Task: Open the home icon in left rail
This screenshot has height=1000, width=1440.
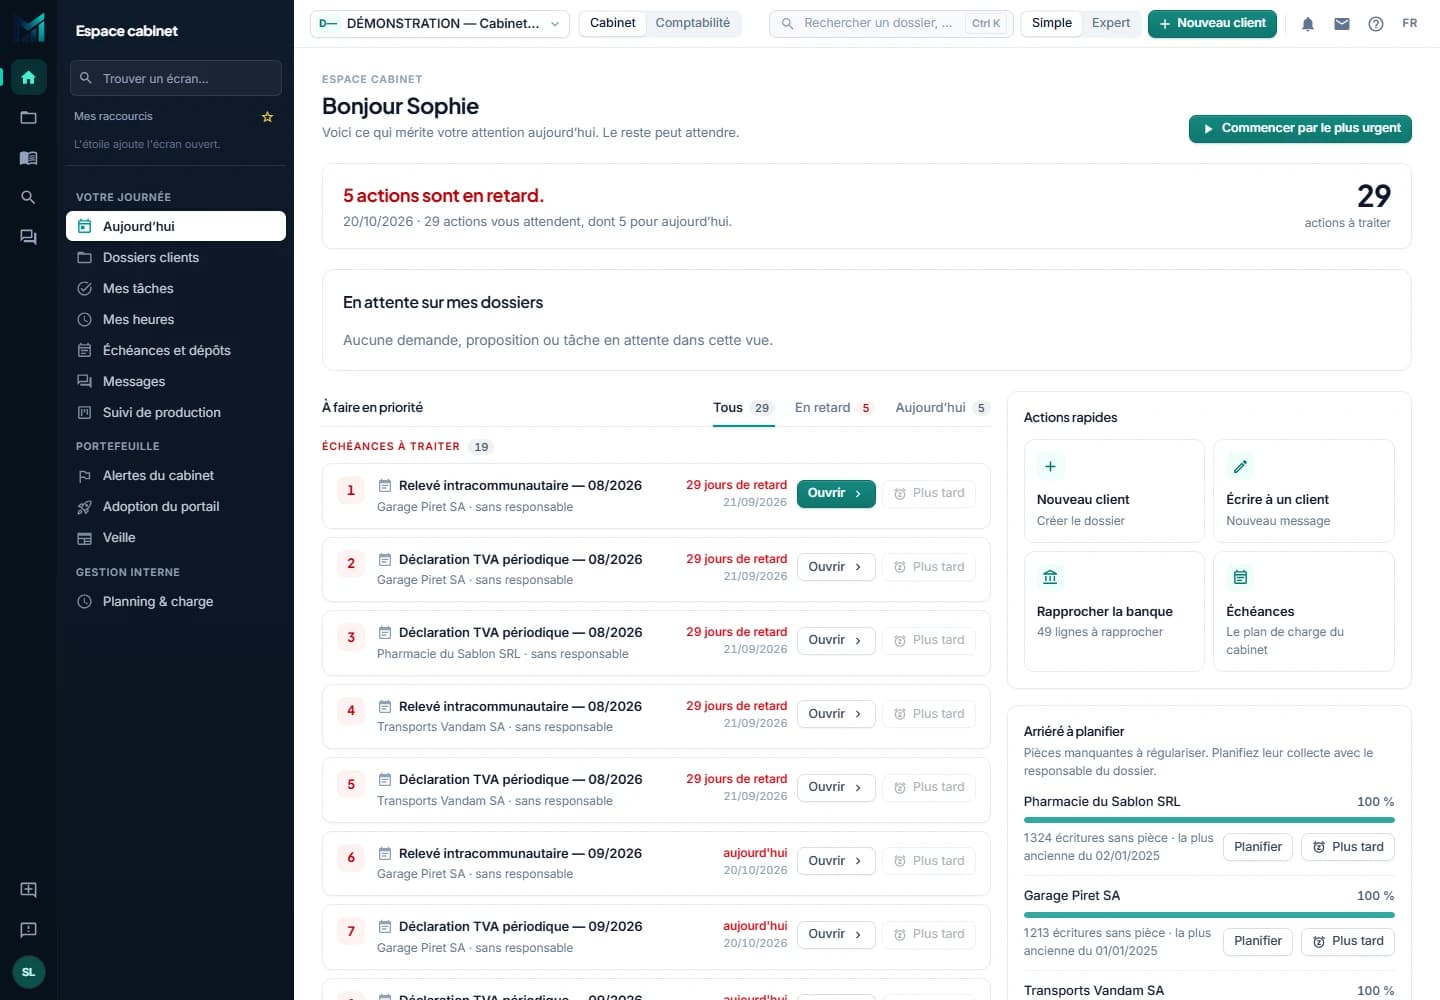Action: point(28,77)
